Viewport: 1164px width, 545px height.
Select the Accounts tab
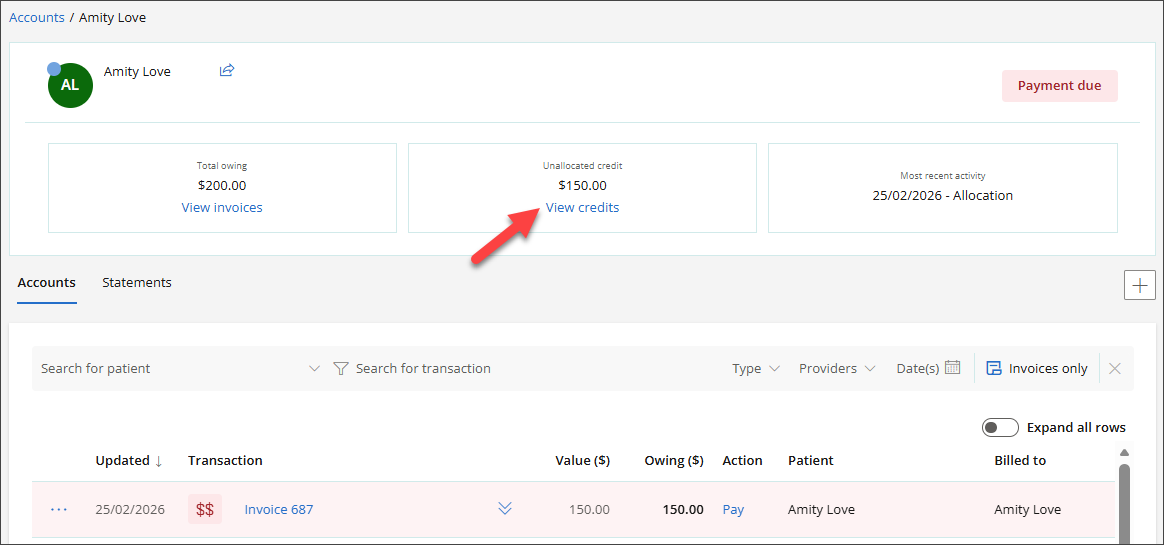[x=47, y=283]
